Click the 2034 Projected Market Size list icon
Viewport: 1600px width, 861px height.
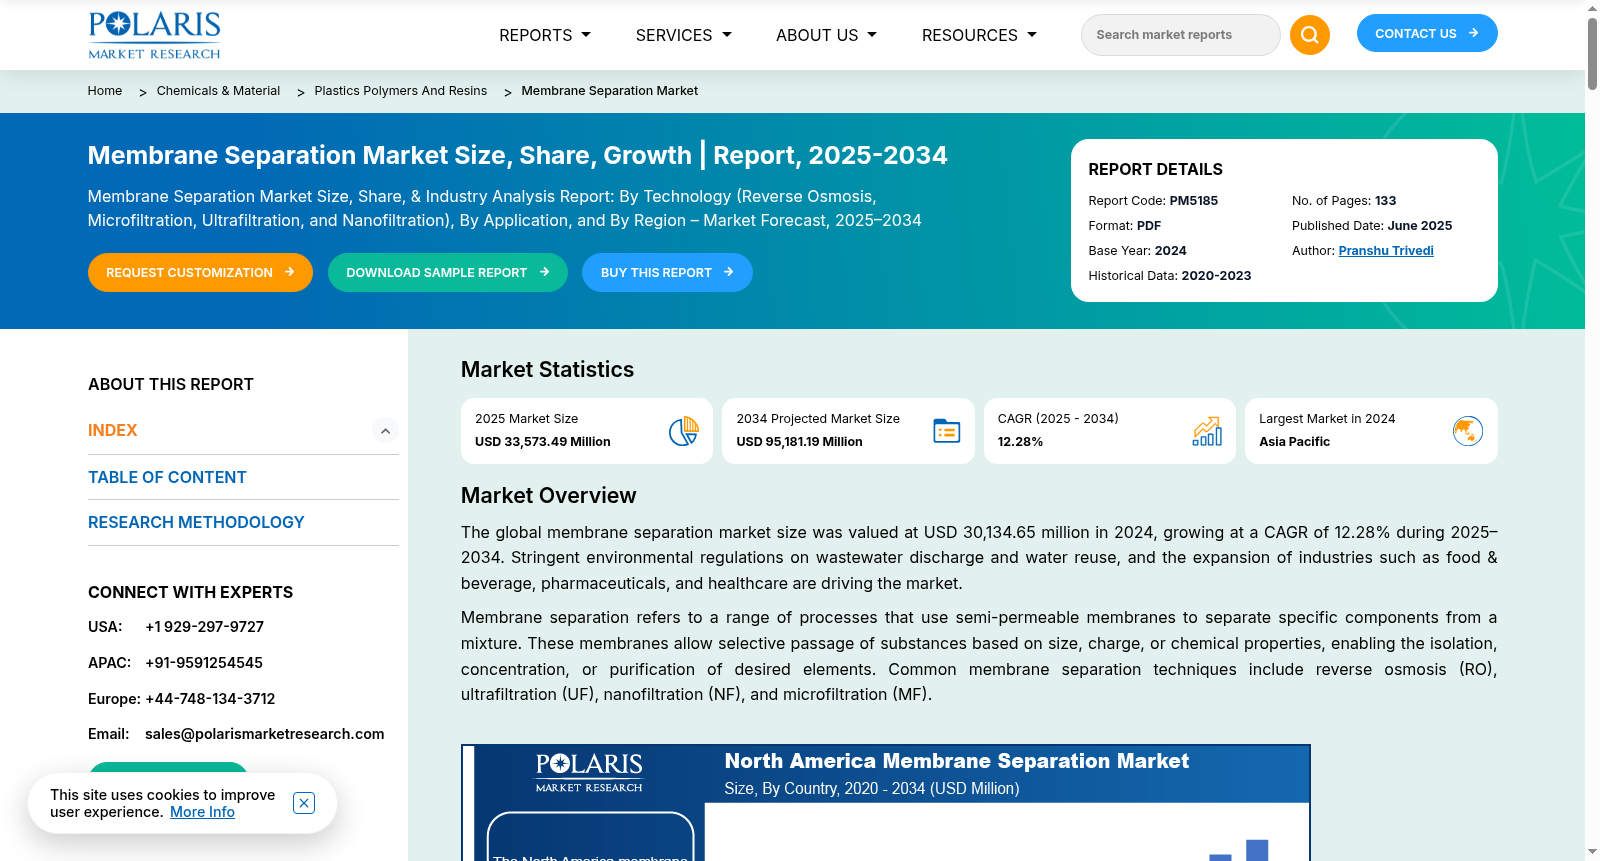click(x=946, y=431)
